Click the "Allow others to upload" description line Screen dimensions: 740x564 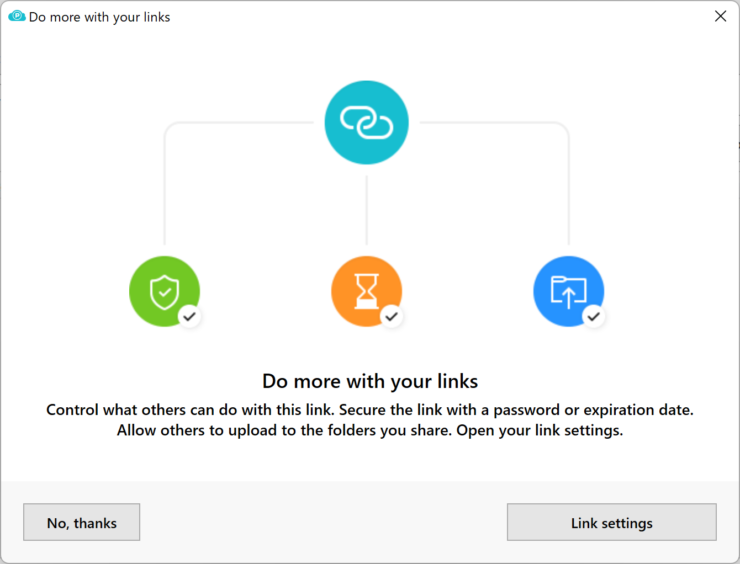coord(370,431)
